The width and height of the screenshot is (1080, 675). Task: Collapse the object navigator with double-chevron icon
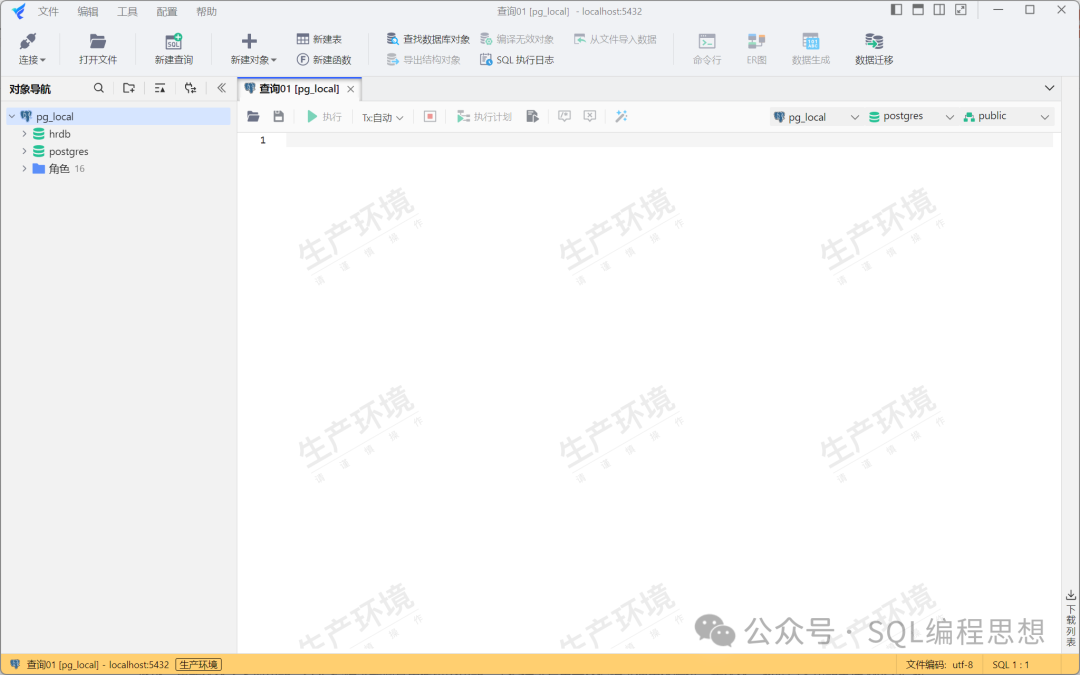(x=221, y=88)
